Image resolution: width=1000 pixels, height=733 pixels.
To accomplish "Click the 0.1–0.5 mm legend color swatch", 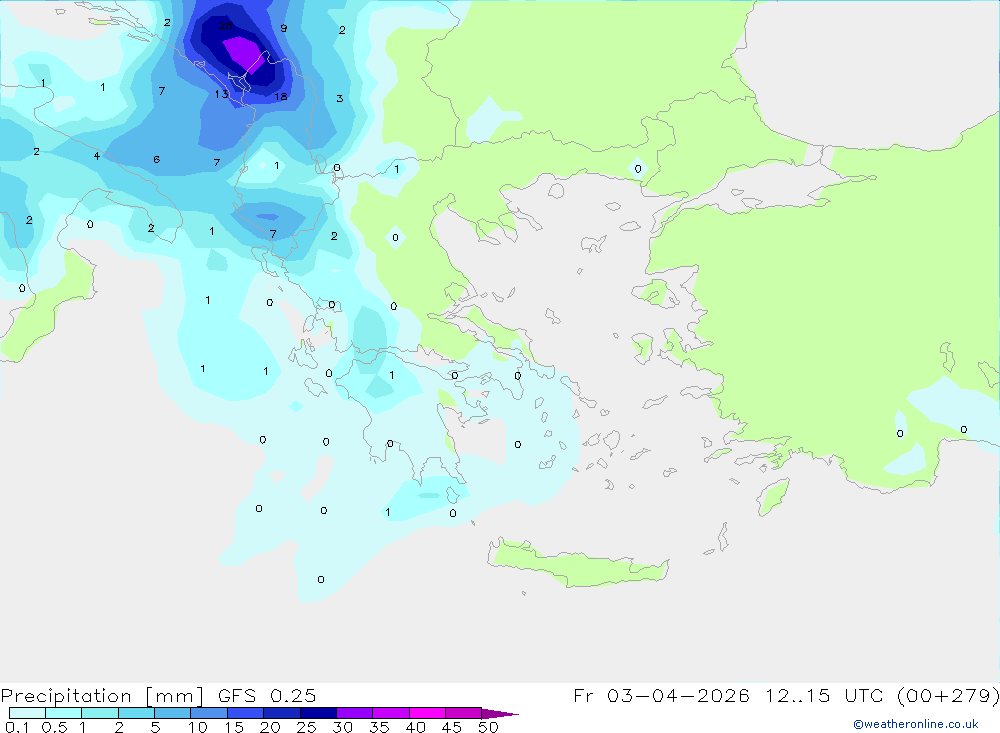I will 27,713.
